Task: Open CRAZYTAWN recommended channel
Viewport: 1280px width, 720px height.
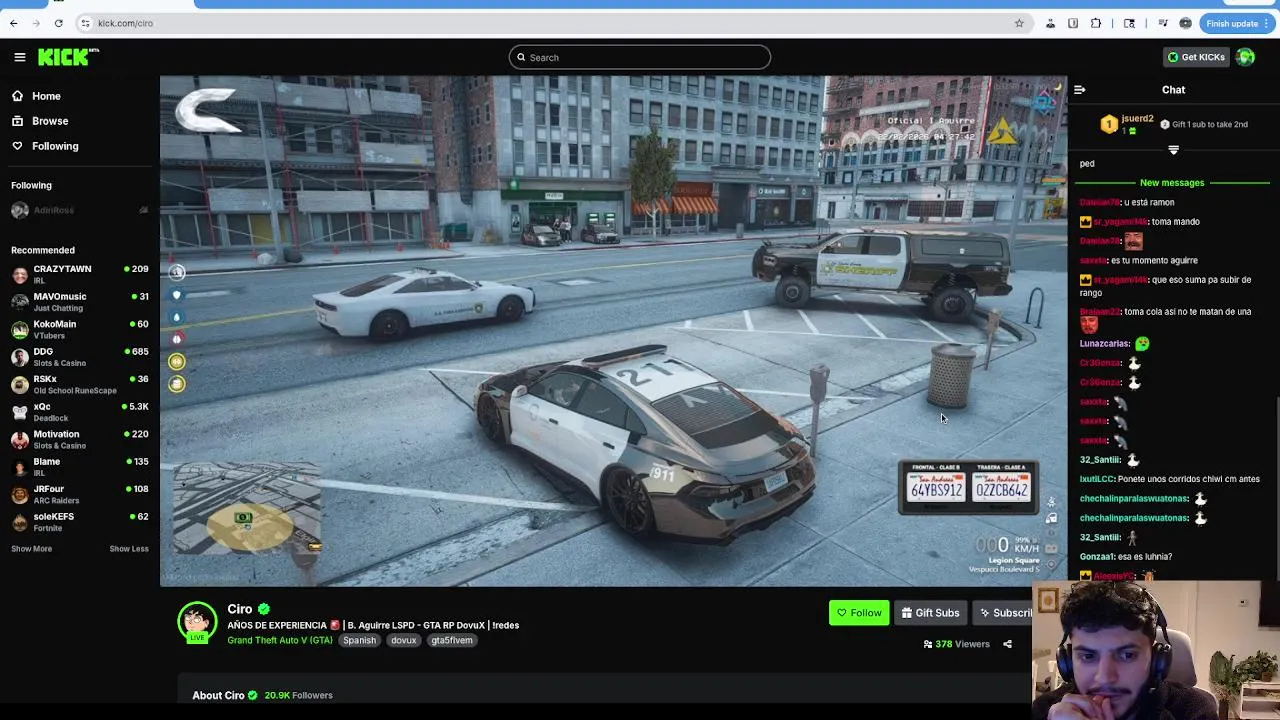Action: [x=80, y=274]
